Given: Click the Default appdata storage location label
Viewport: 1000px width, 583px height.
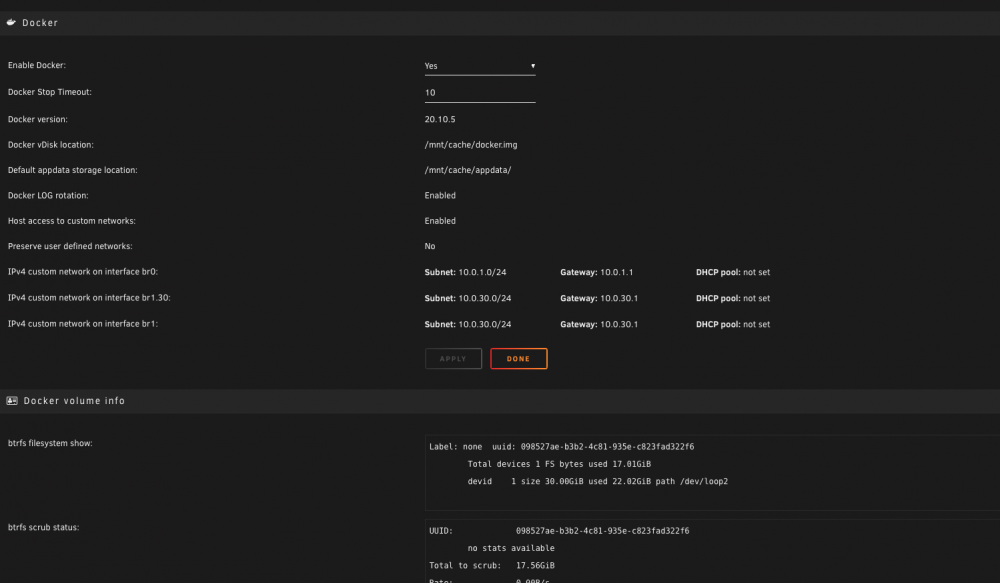Looking at the screenshot, I should click(72, 170).
